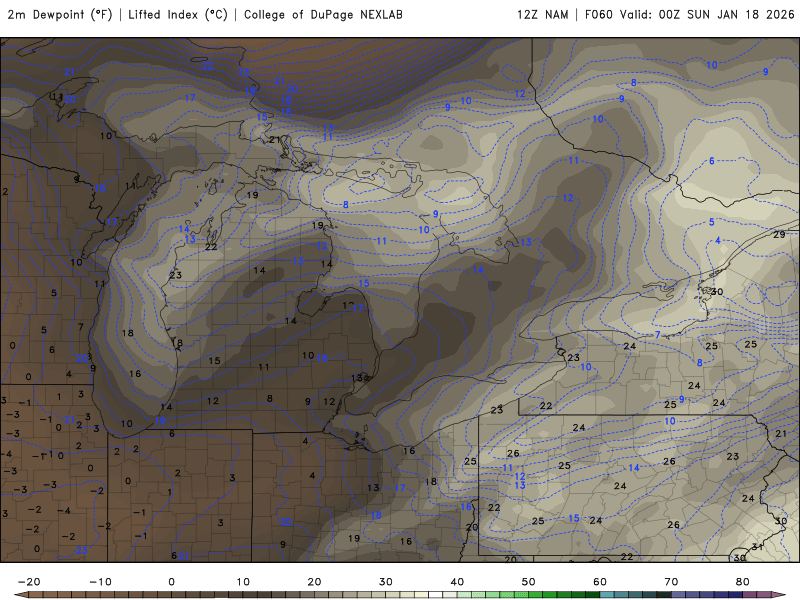Screen dimensions: 800x600
Task: Click the left arrow end of the color bar
Action: (x=21, y=594)
